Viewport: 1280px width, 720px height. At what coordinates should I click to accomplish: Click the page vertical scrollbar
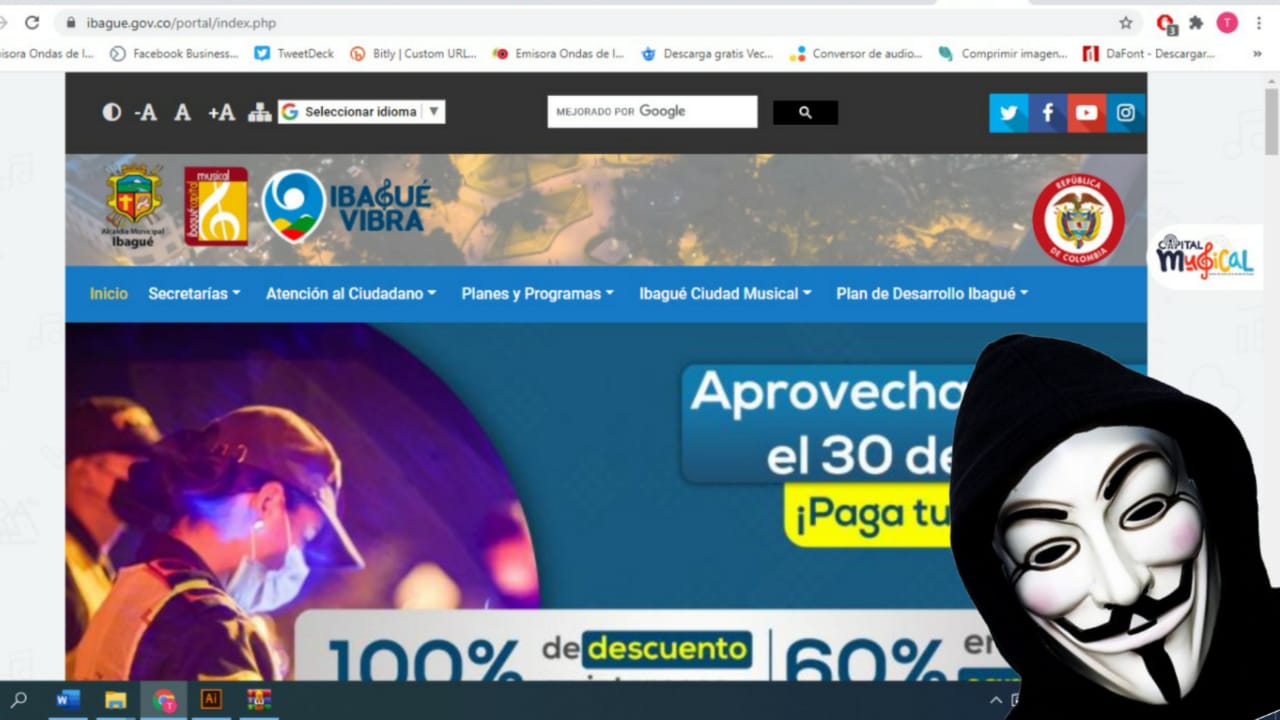click(1272, 120)
